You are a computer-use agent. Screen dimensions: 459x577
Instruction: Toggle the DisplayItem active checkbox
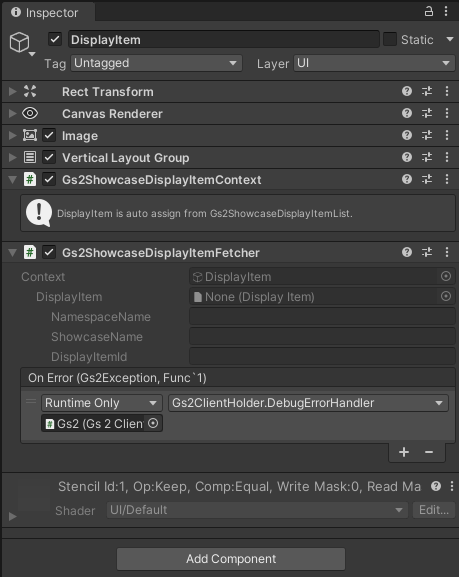click(x=55, y=39)
